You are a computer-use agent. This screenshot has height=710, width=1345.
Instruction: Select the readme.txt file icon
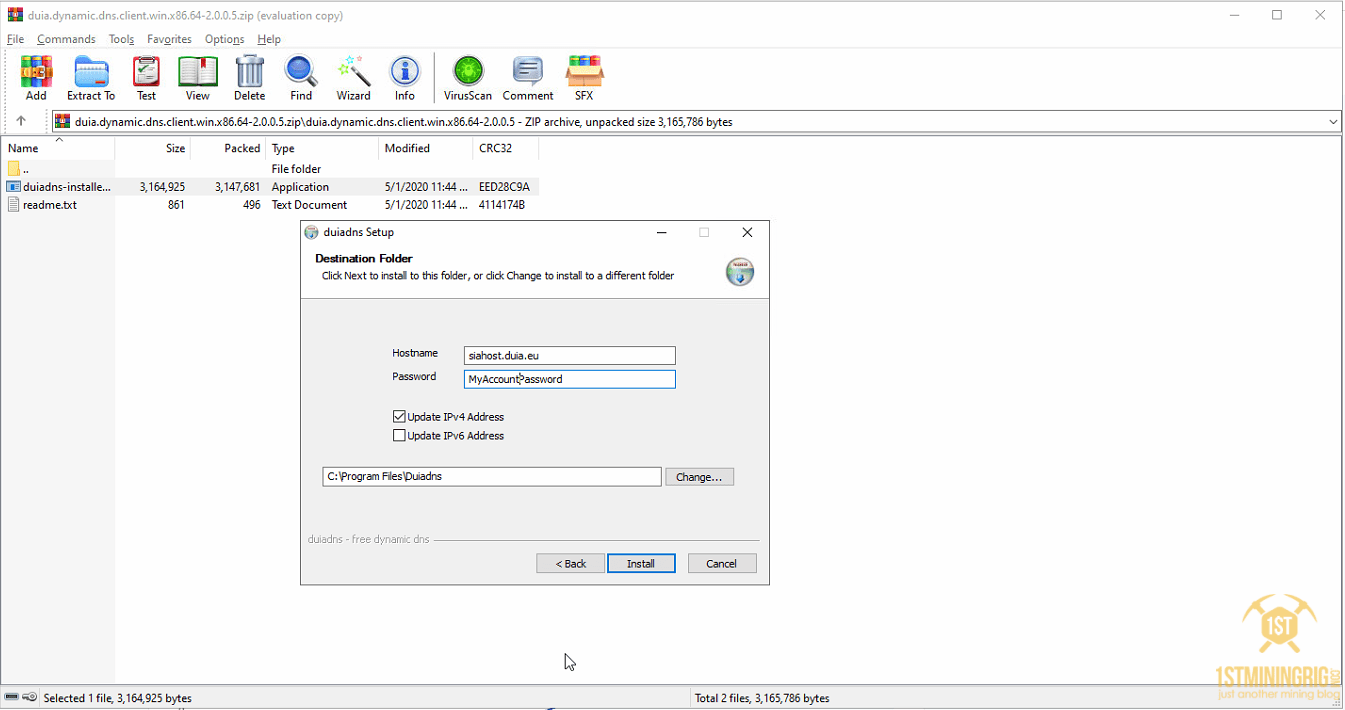point(14,205)
